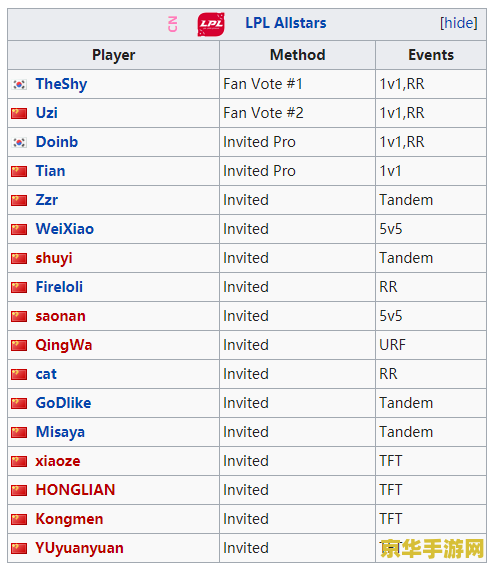The height and width of the screenshot is (567, 490).
Task: Open the red shuyi player link
Action: (x=54, y=258)
